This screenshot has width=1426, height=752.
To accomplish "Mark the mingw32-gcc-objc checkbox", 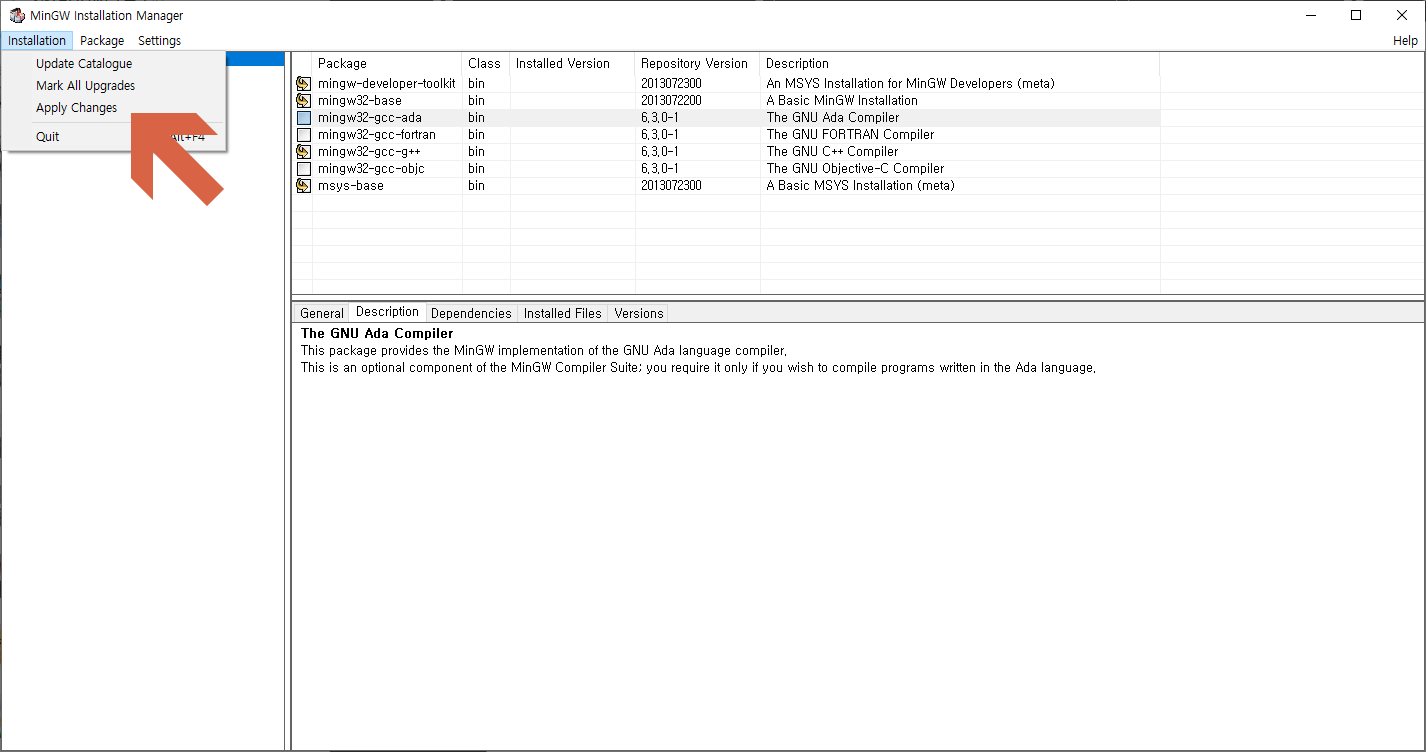I will (x=303, y=169).
